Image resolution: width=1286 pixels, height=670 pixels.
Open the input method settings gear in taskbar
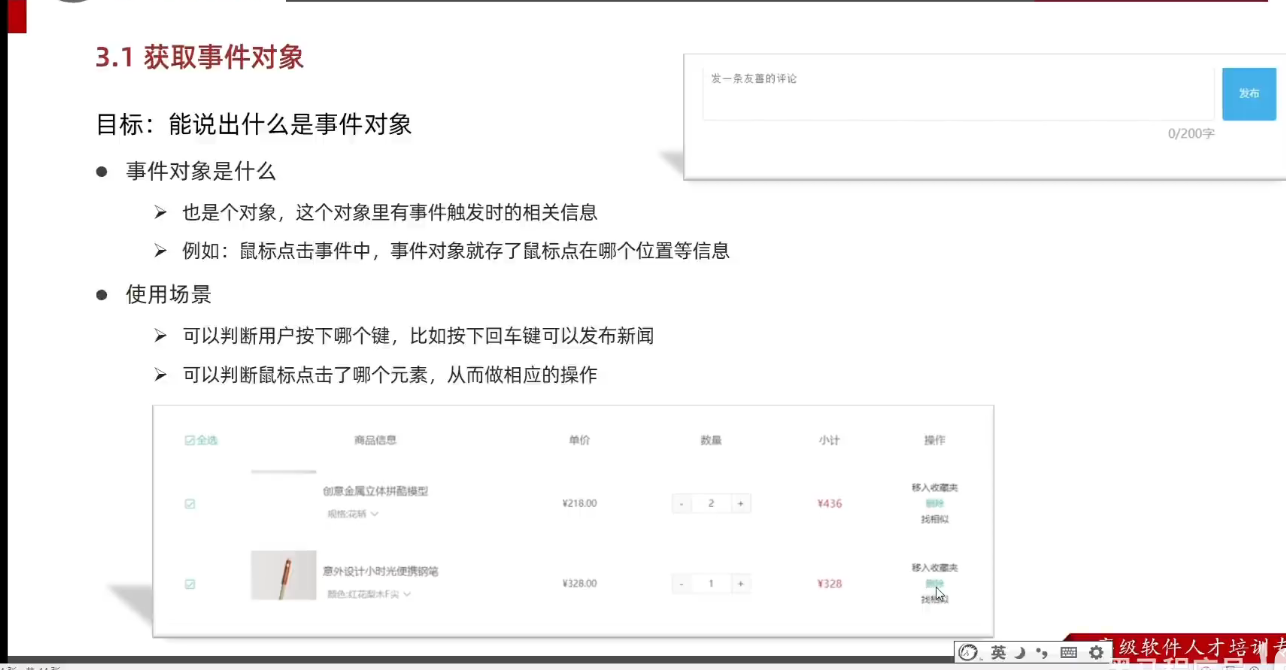[1095, 652]
